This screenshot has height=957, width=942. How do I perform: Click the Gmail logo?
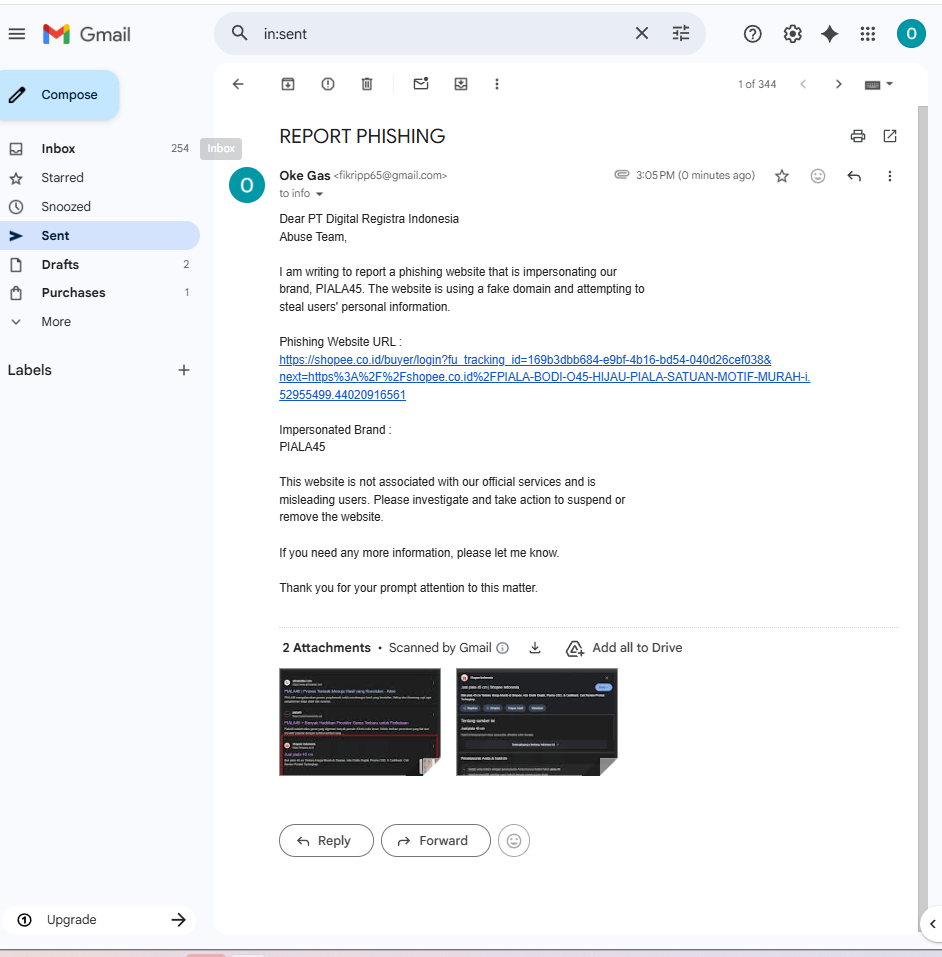point(87,34)
